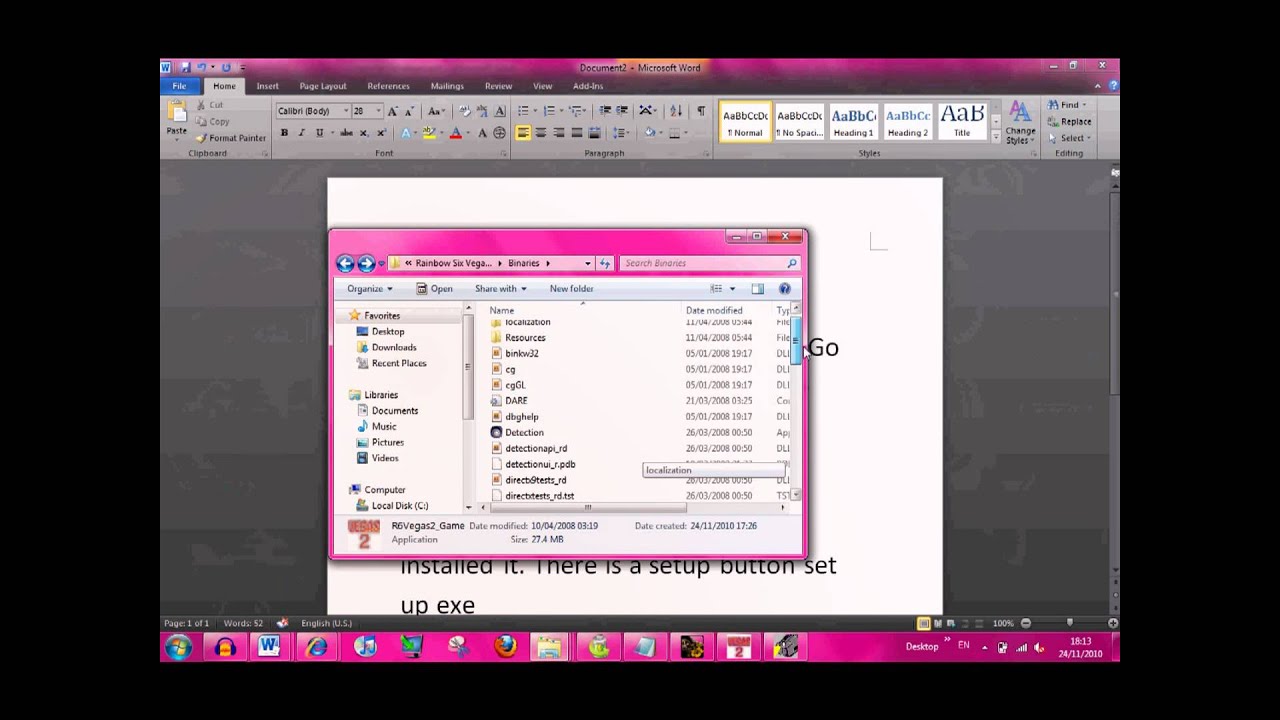This screenshot has height=720, width=1280.
Task: Apply Italic formatting in Word ribbon
Action: click(301, 133)
